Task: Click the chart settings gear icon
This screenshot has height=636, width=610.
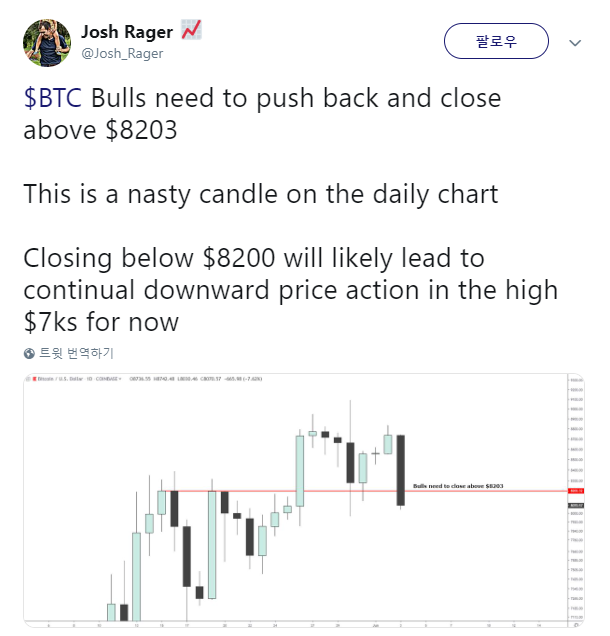Action: pyautogui.click(x=576, y=625)
